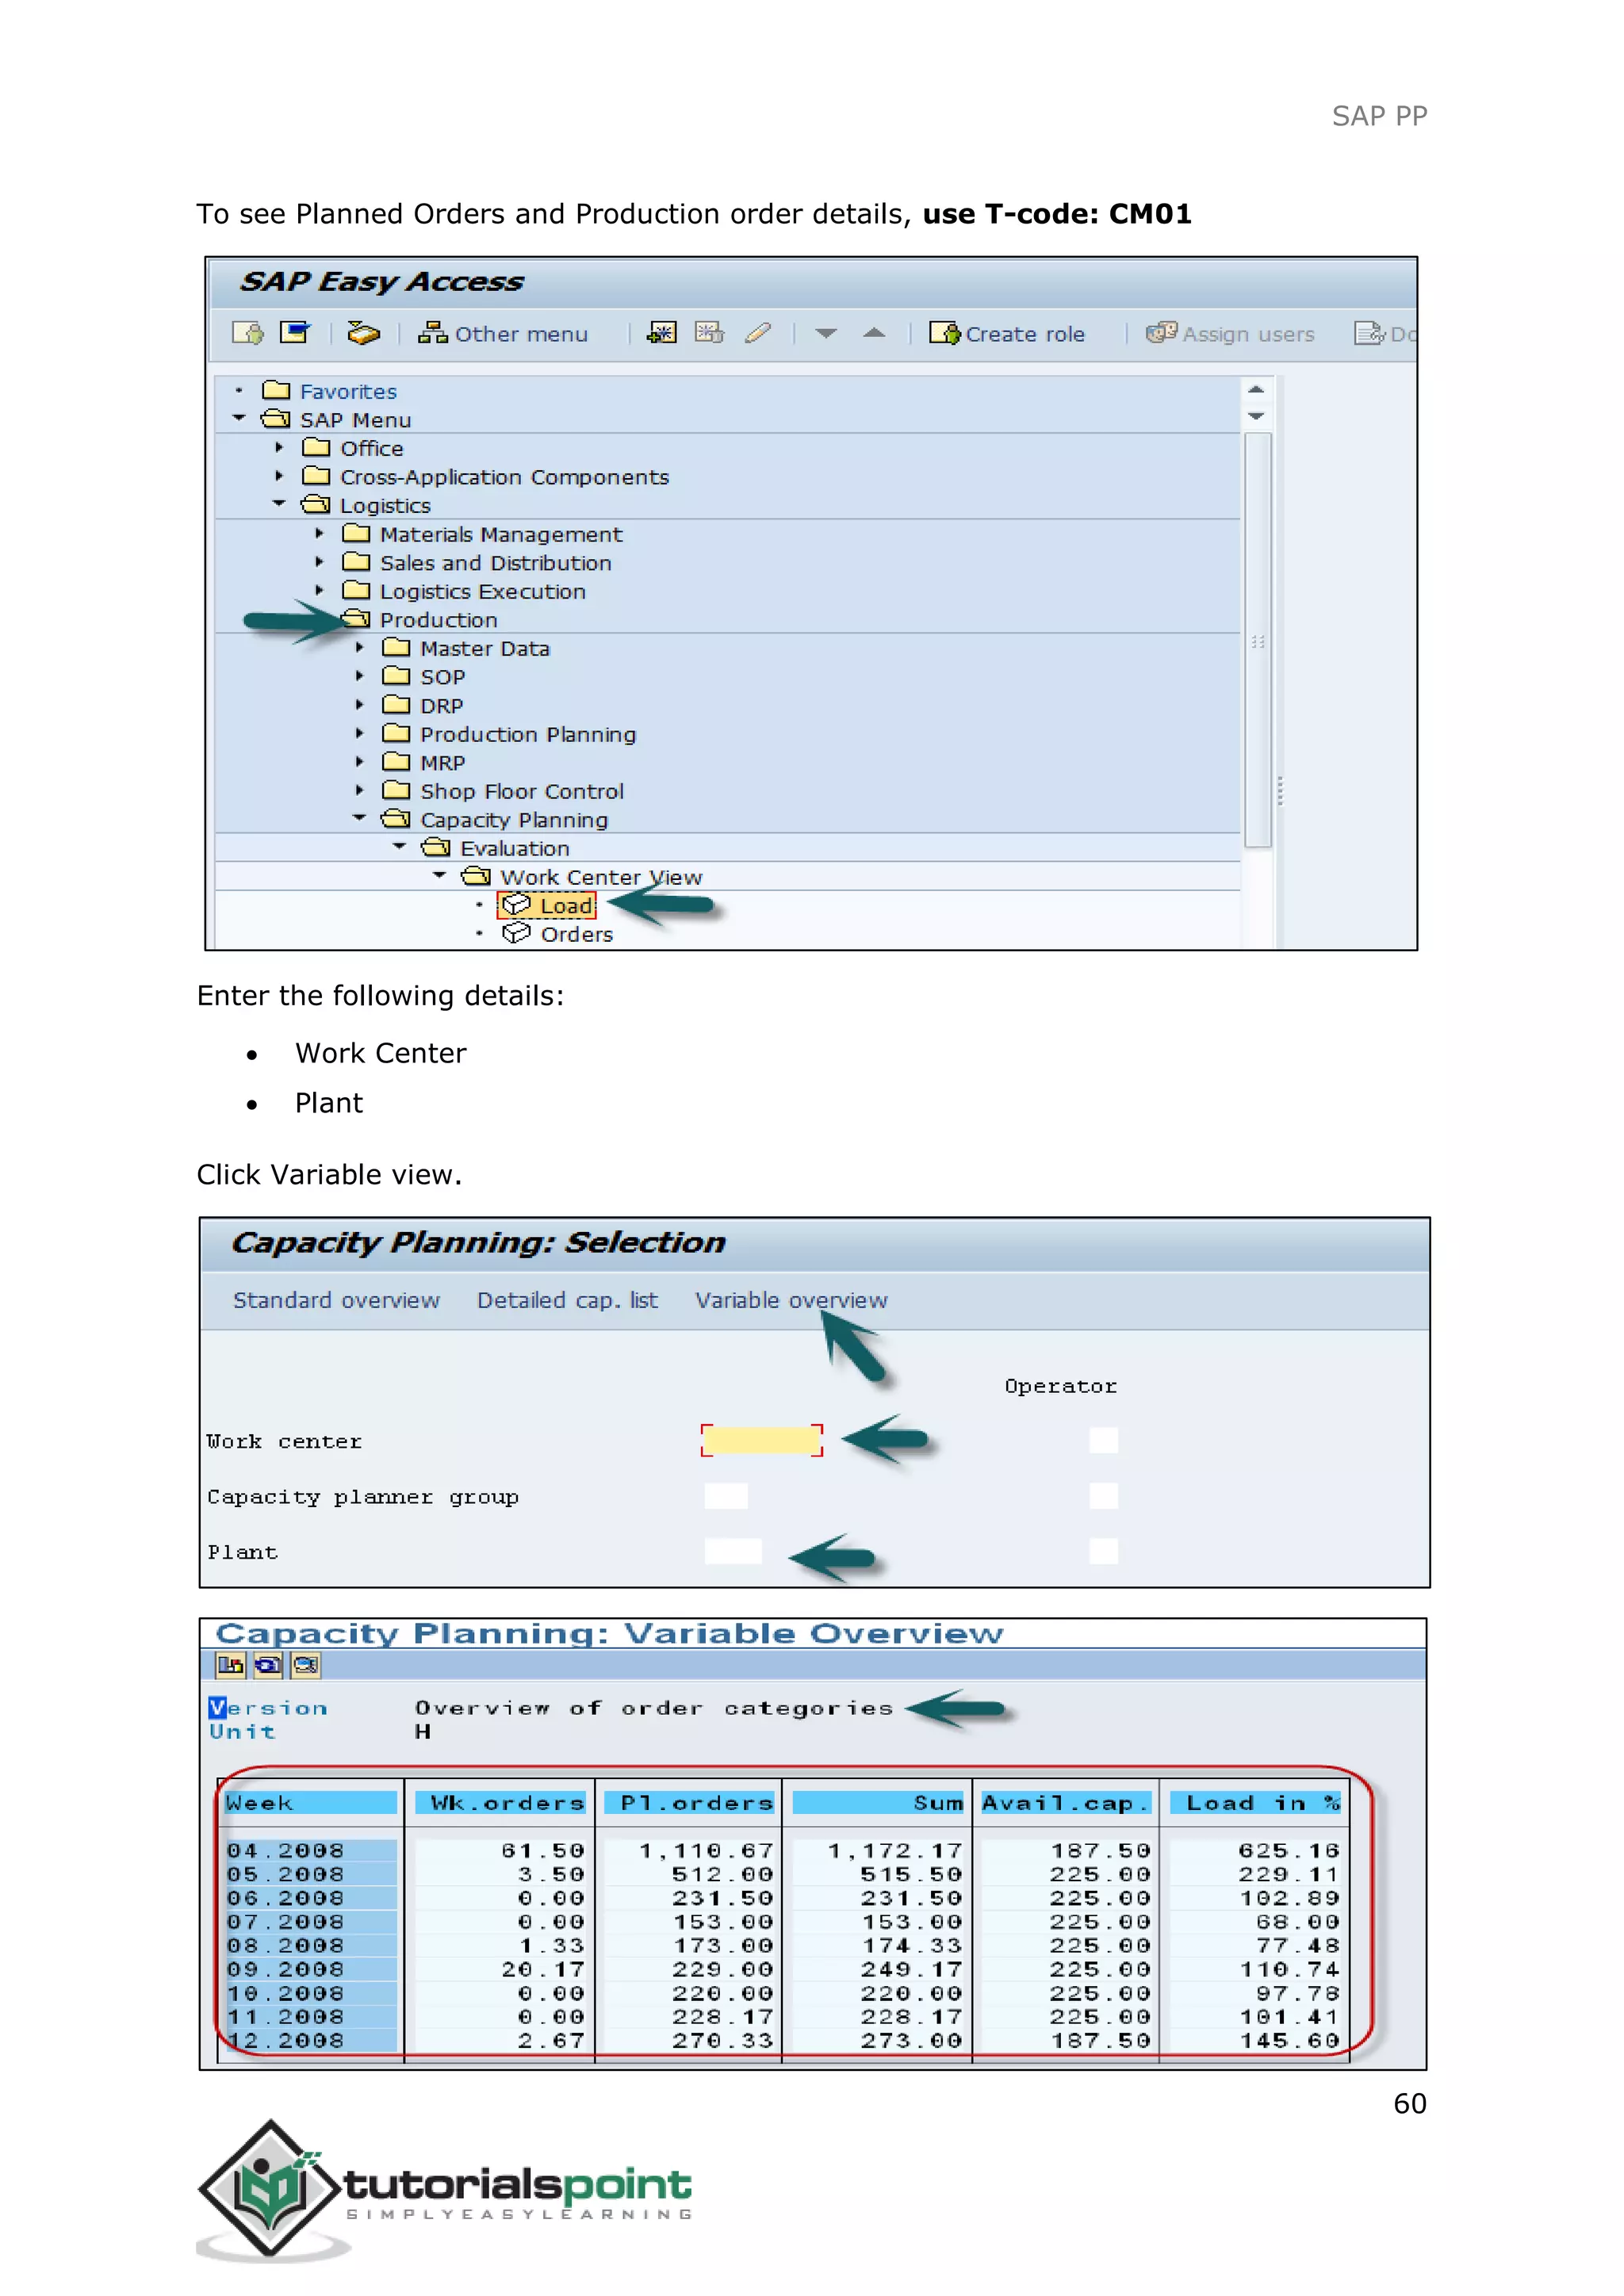This screenshot has width=1624, height=2296.
Task: Collapse the Work Center View node arrow
Action: 439,875
